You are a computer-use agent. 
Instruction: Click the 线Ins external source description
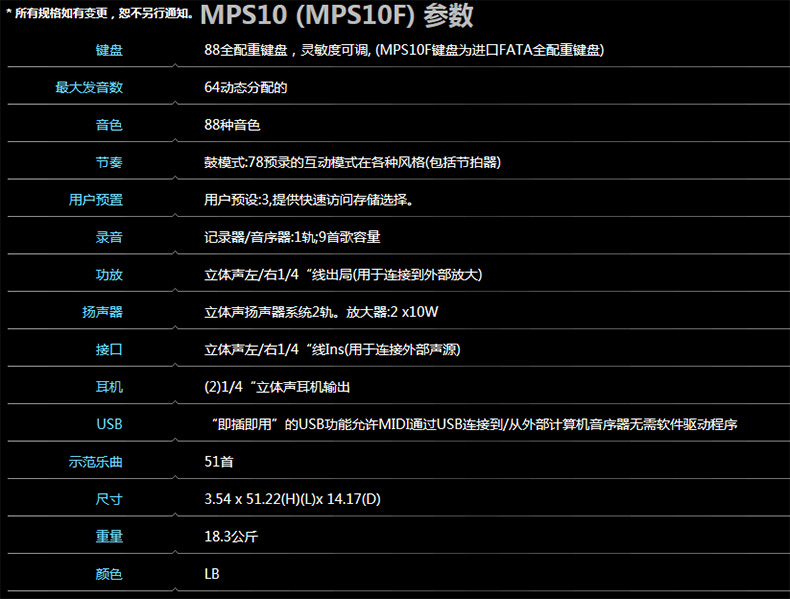pos(333,349)
